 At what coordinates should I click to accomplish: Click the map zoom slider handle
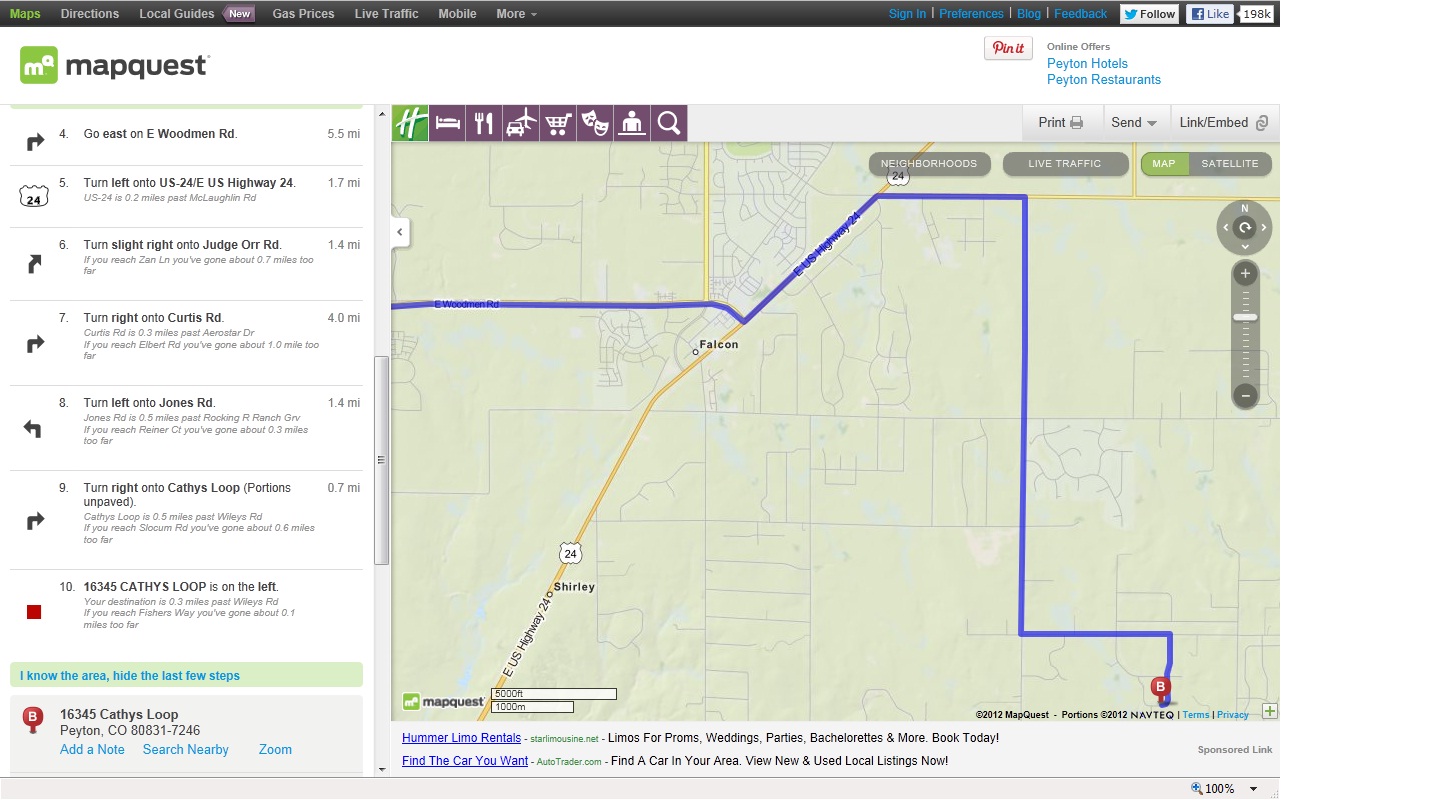tap(1245, 317)
